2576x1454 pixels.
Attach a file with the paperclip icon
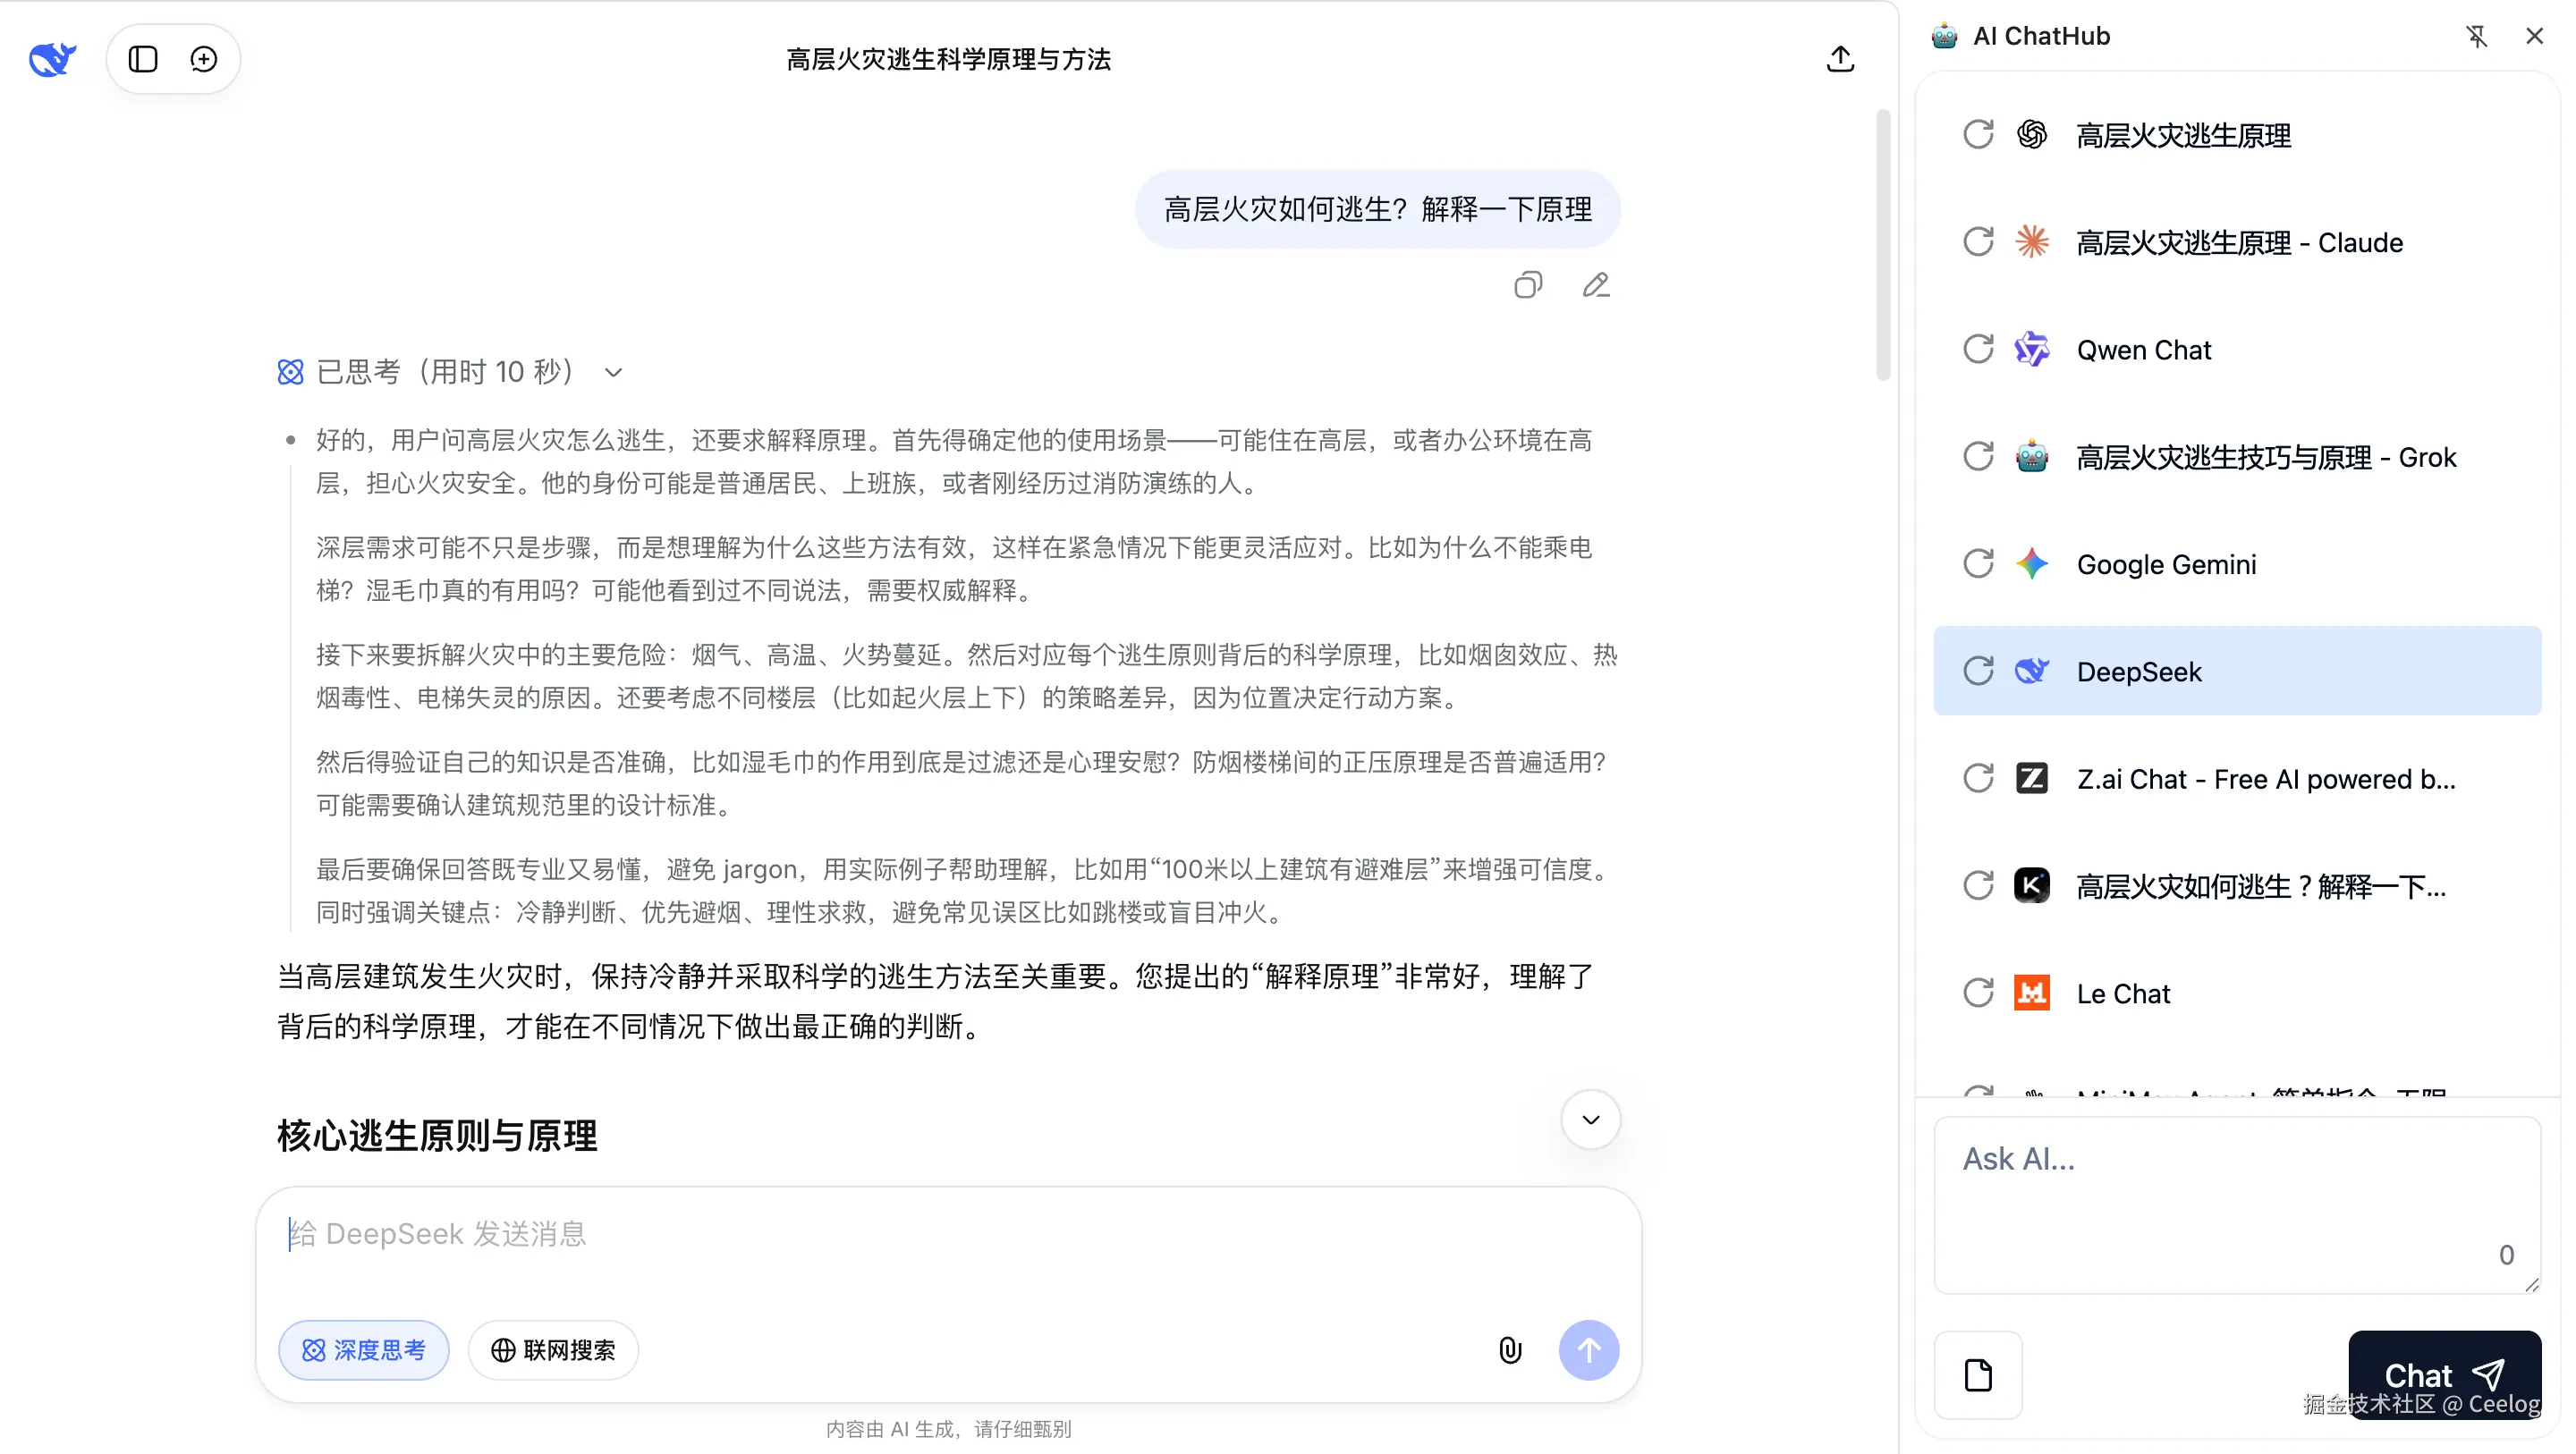tap(1510, 1349)
